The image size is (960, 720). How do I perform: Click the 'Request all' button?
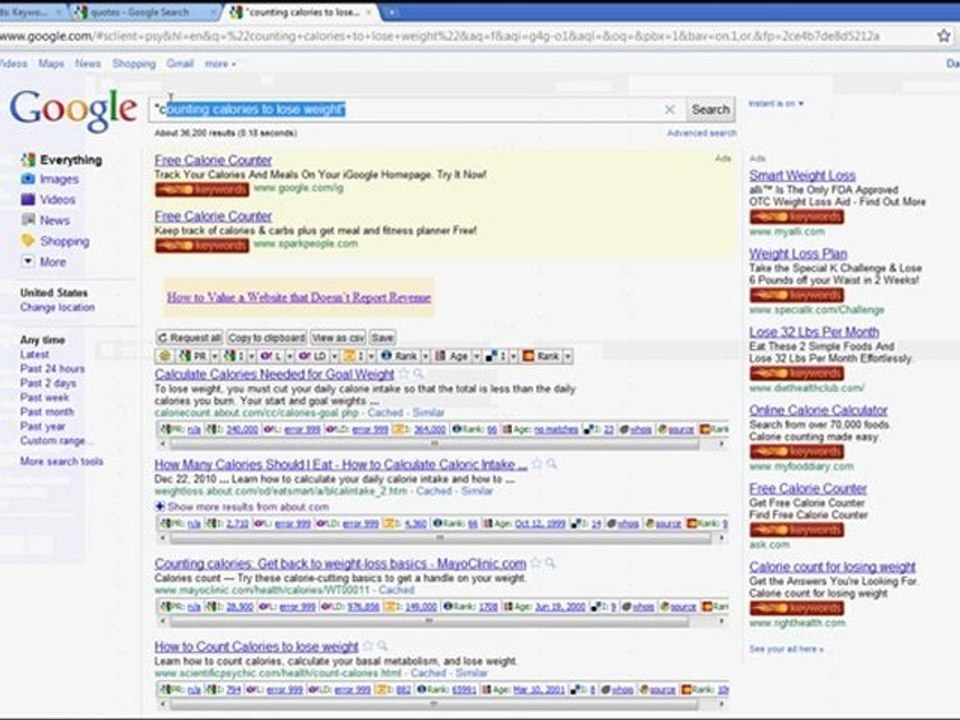(189, 337)
